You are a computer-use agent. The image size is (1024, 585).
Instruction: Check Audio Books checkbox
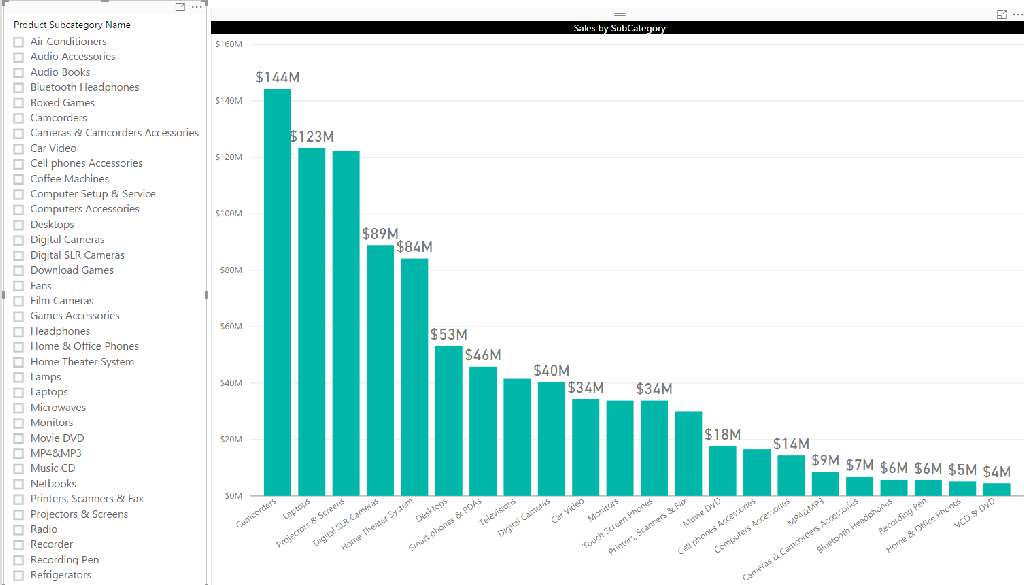point(18,72)
